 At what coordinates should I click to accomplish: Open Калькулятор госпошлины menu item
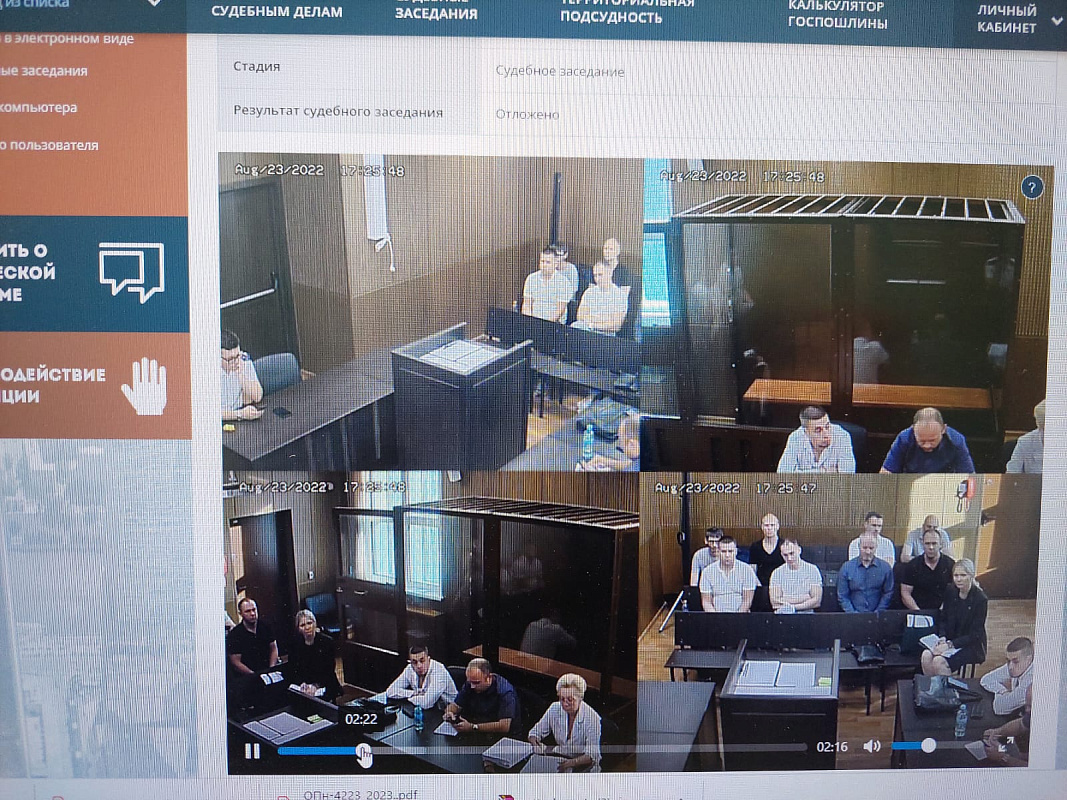point(838,14)
